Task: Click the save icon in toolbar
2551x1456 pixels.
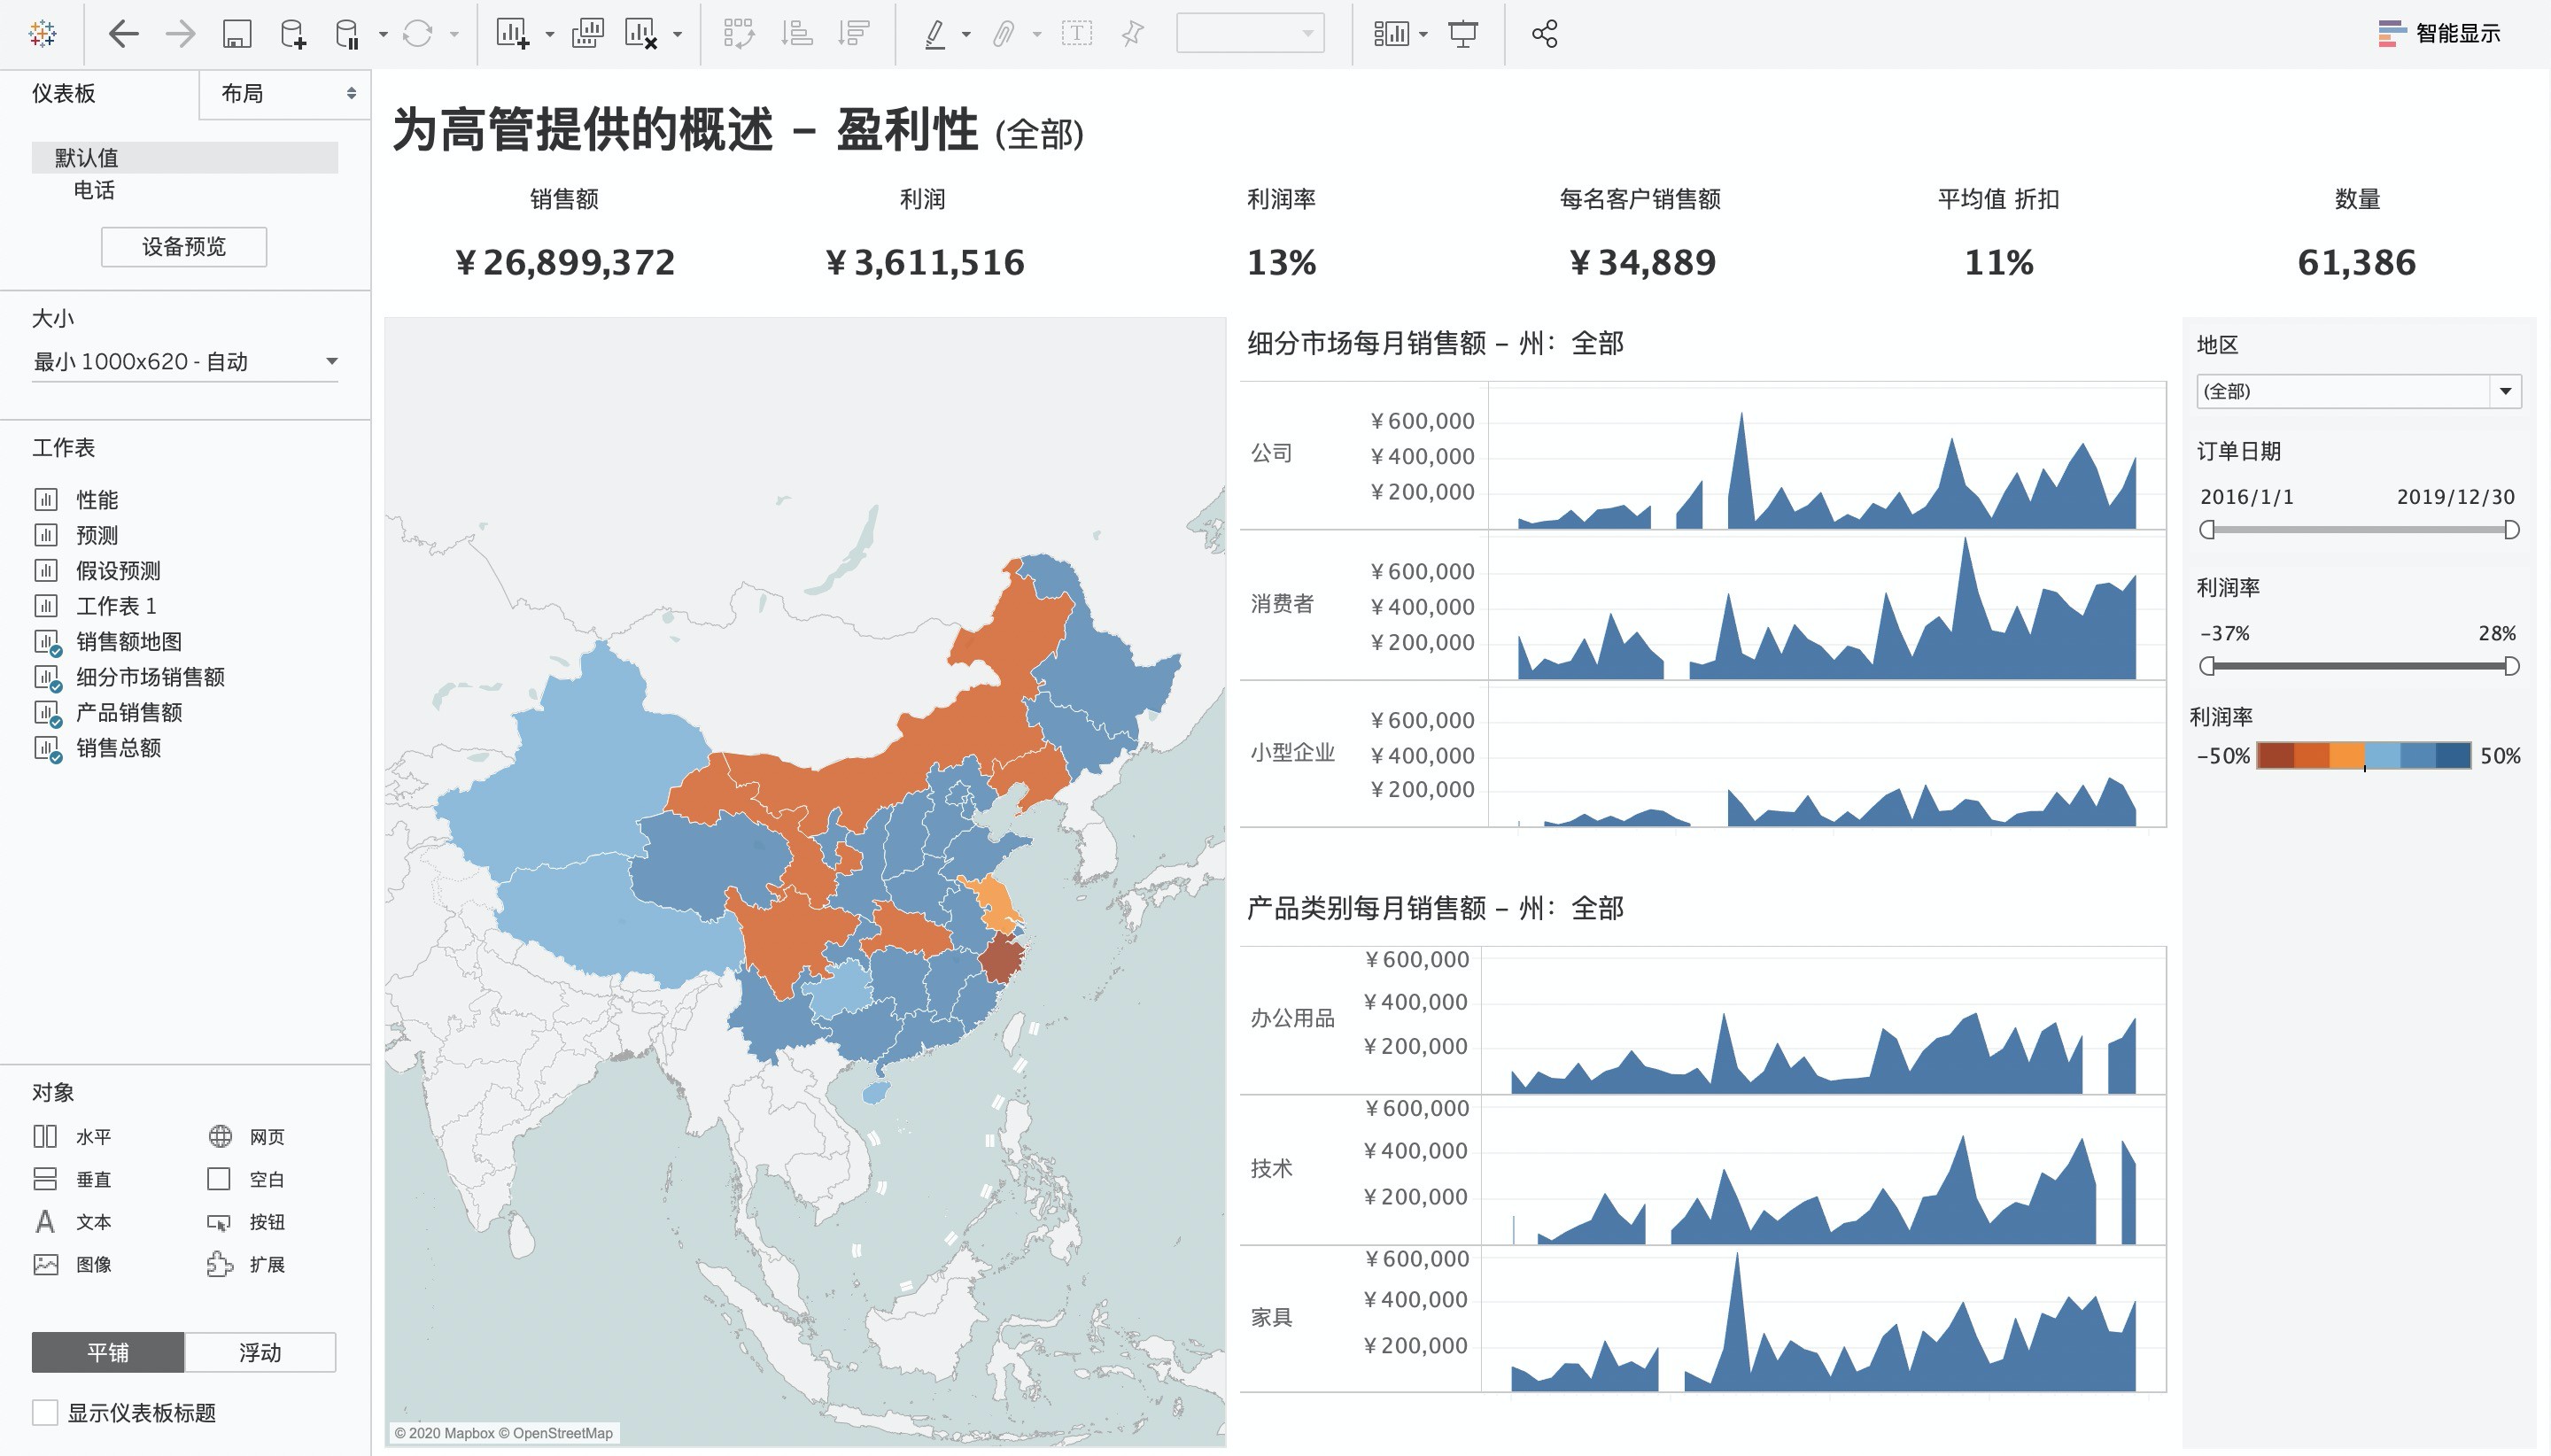Action: [x=236, y=34]
